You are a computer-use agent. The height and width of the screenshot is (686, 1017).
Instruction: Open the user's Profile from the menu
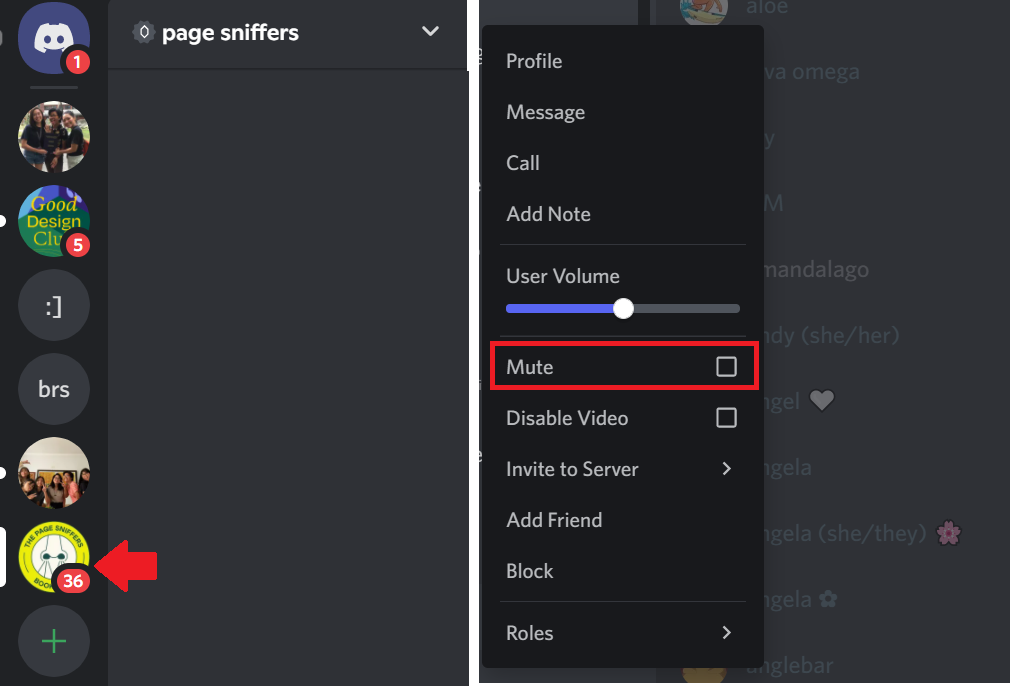(x=534, y=61)
